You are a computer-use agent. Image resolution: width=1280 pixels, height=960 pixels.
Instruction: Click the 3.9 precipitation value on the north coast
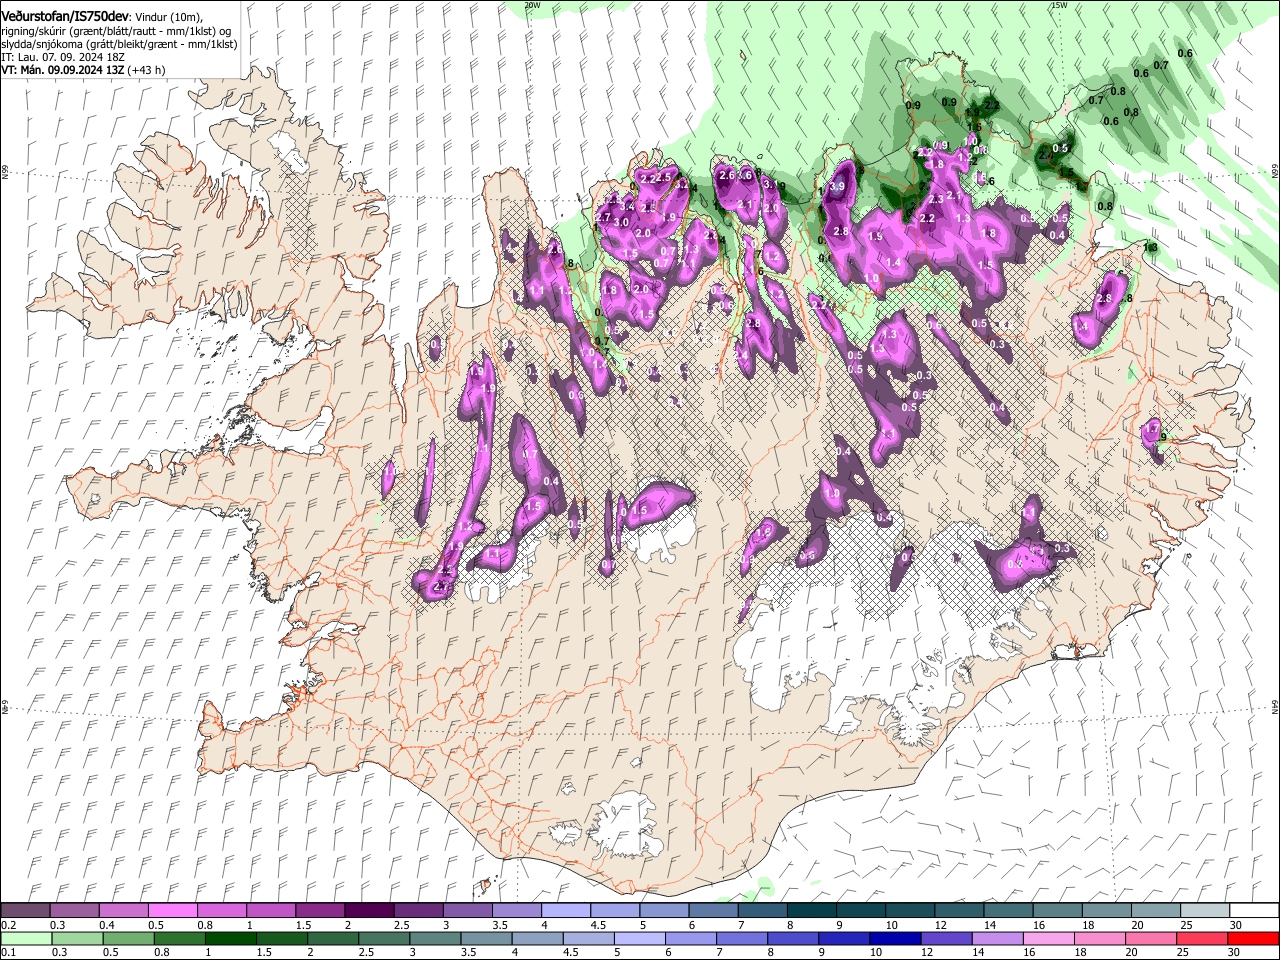(838, 187)
